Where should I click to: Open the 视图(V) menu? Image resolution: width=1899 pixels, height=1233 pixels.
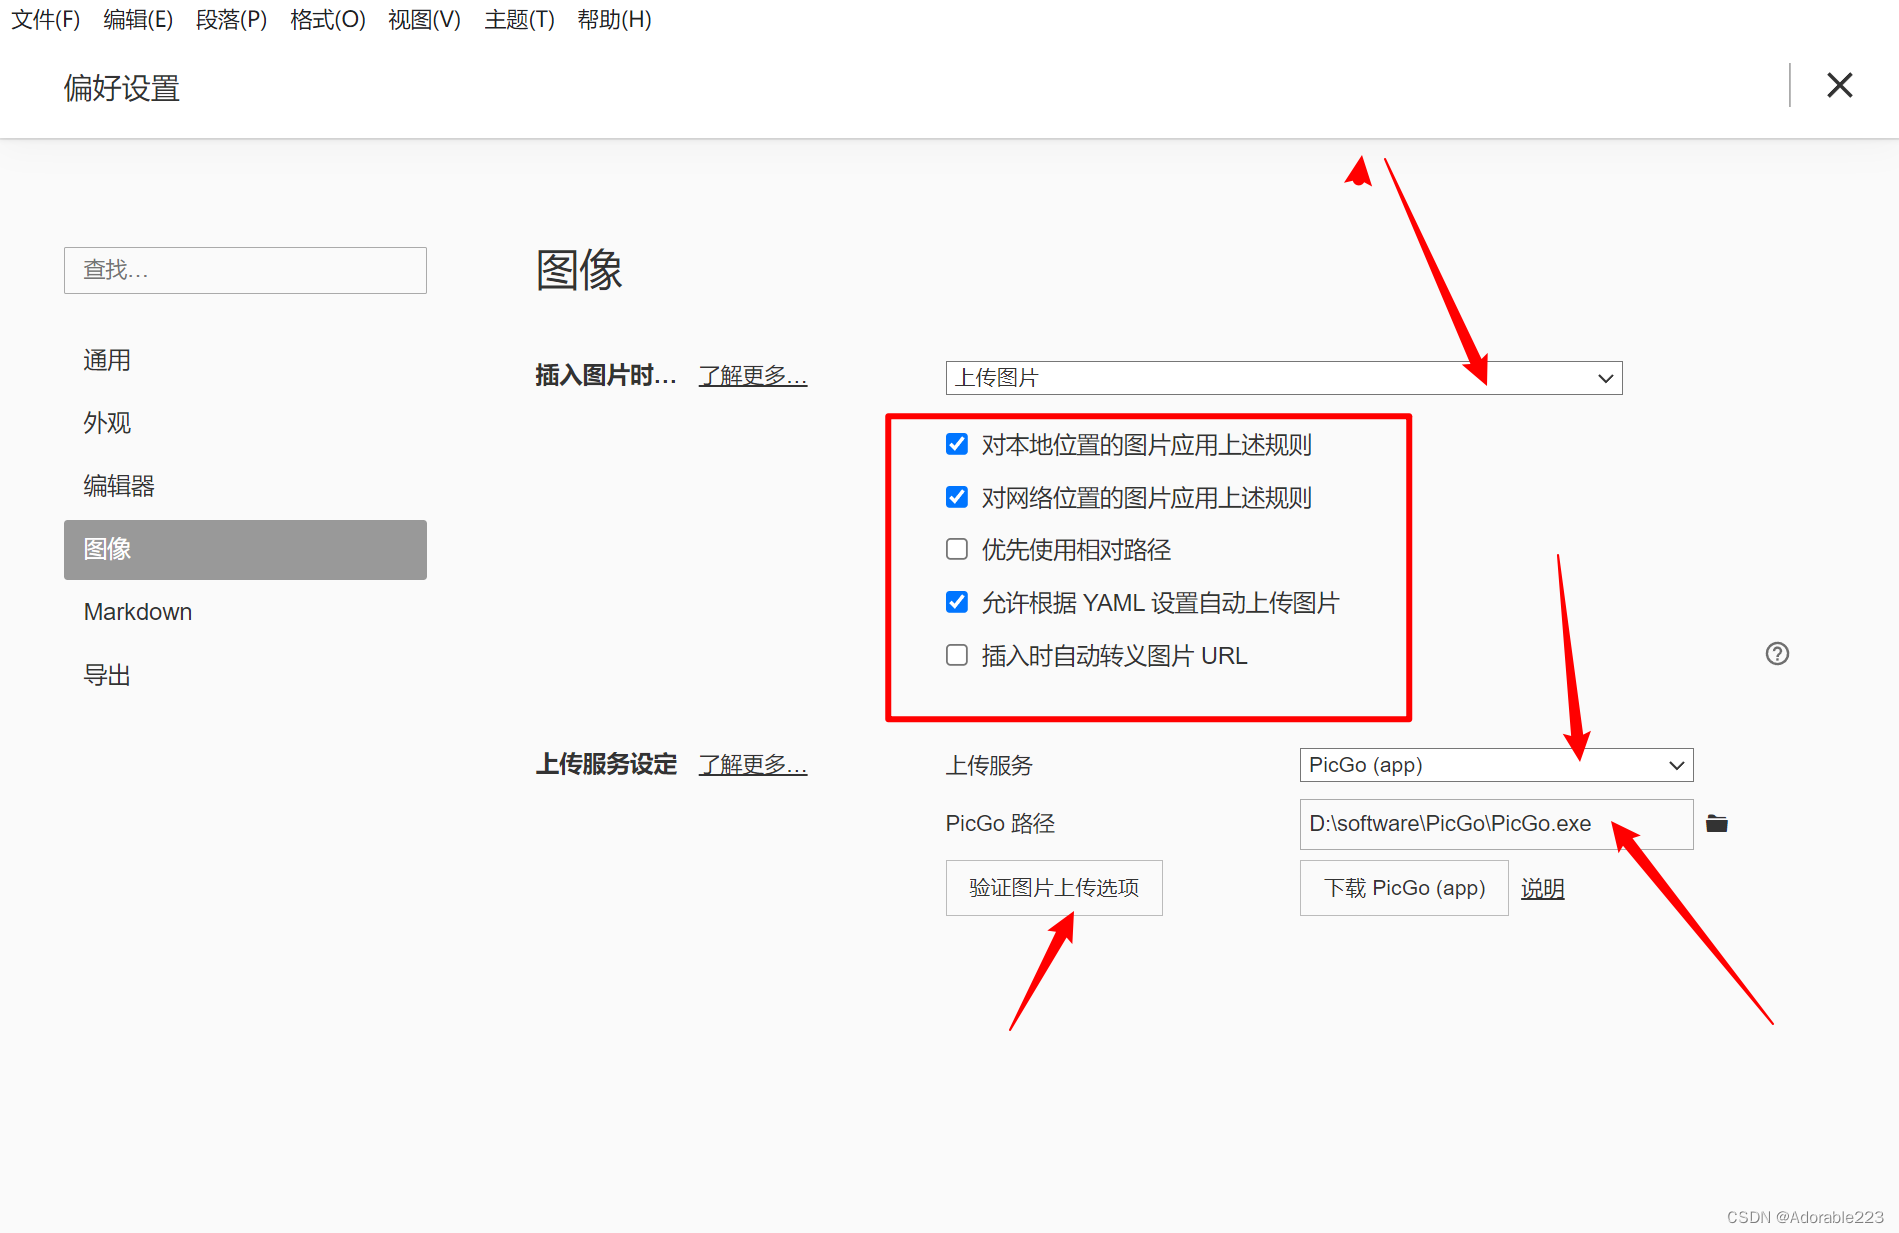424,19
